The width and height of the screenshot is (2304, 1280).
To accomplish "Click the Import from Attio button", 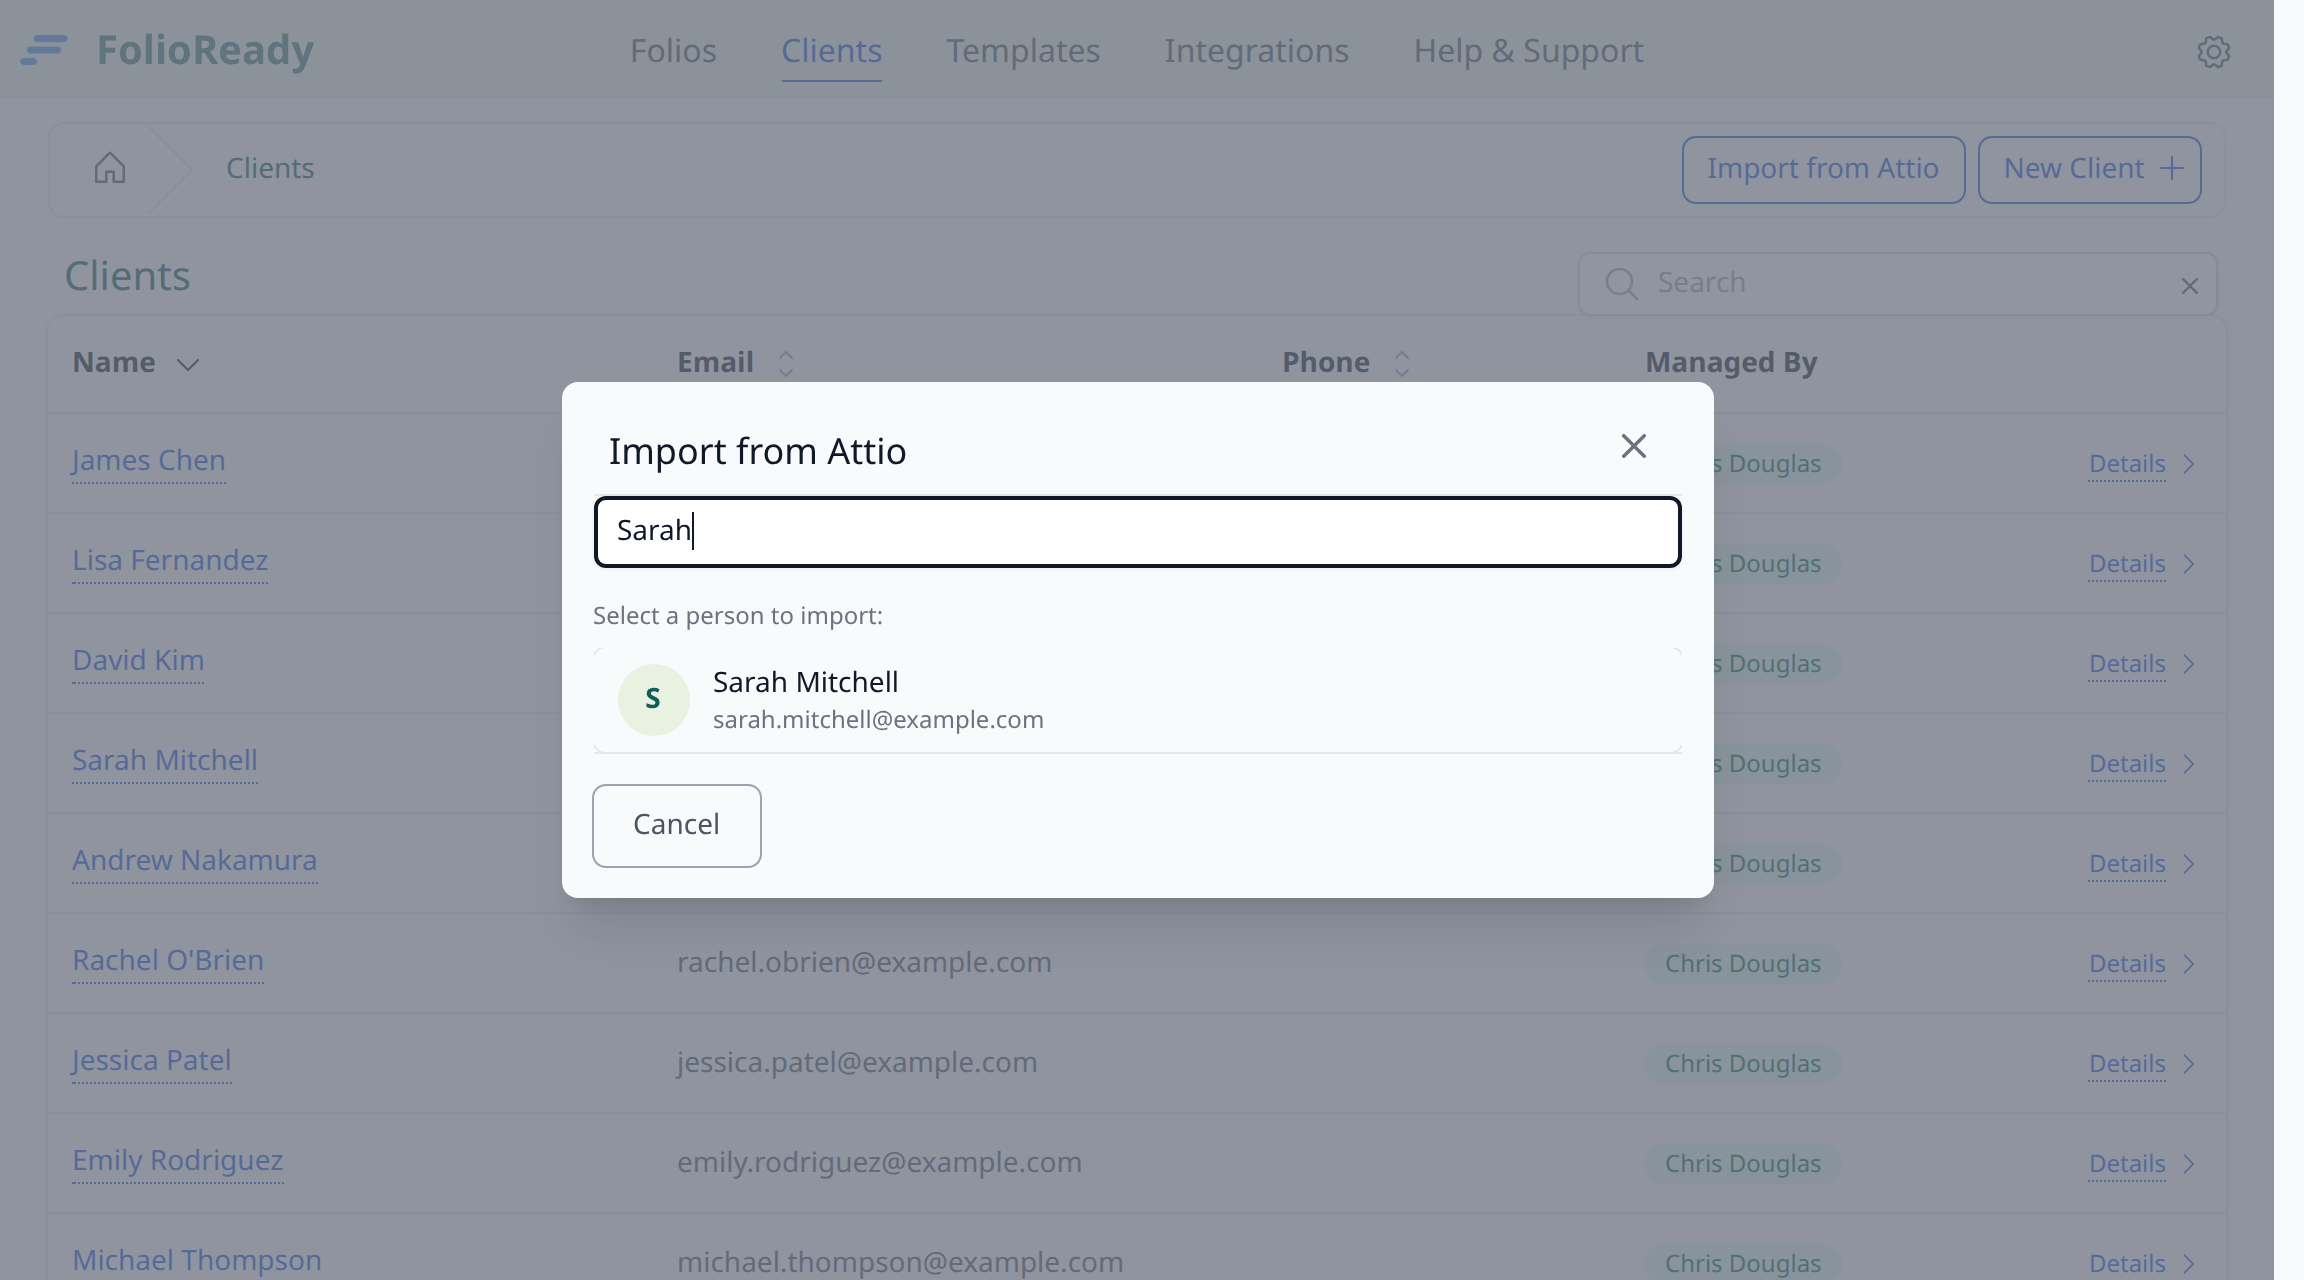I will (1823, 169).
